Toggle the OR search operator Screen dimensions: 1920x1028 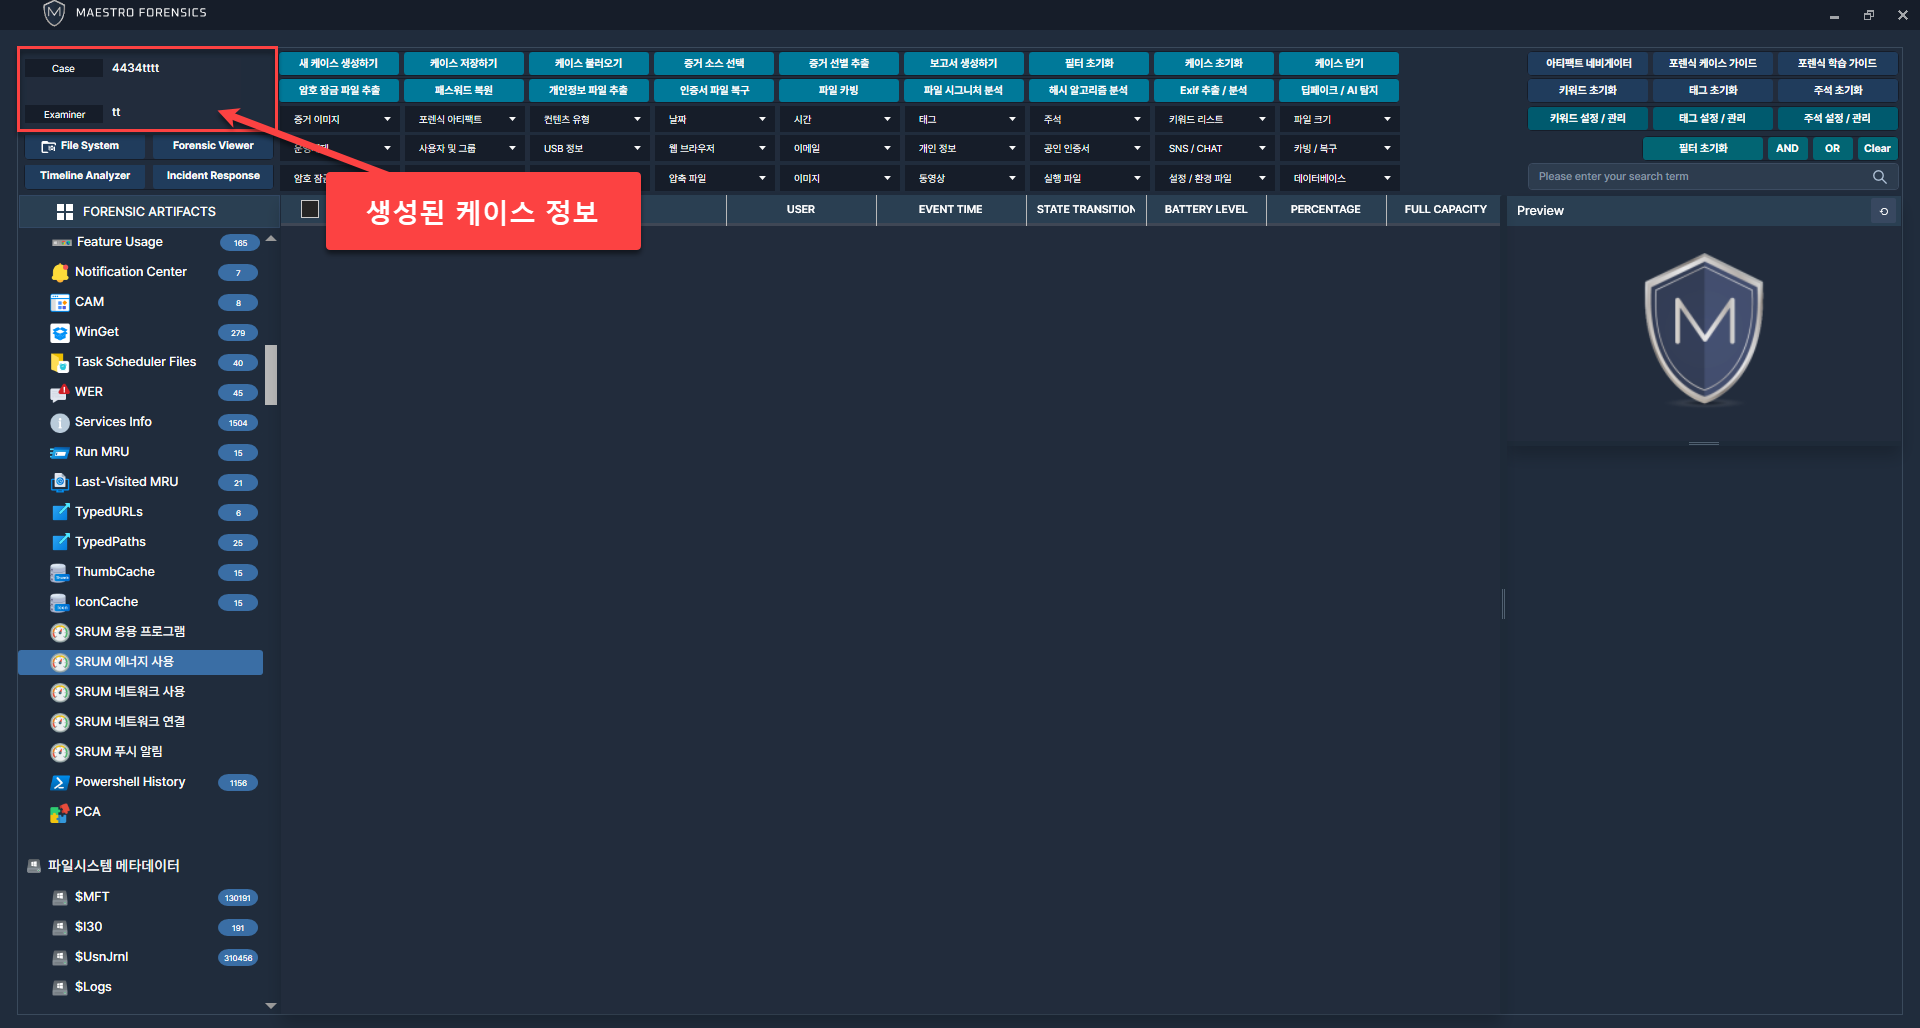point(1832,148)
